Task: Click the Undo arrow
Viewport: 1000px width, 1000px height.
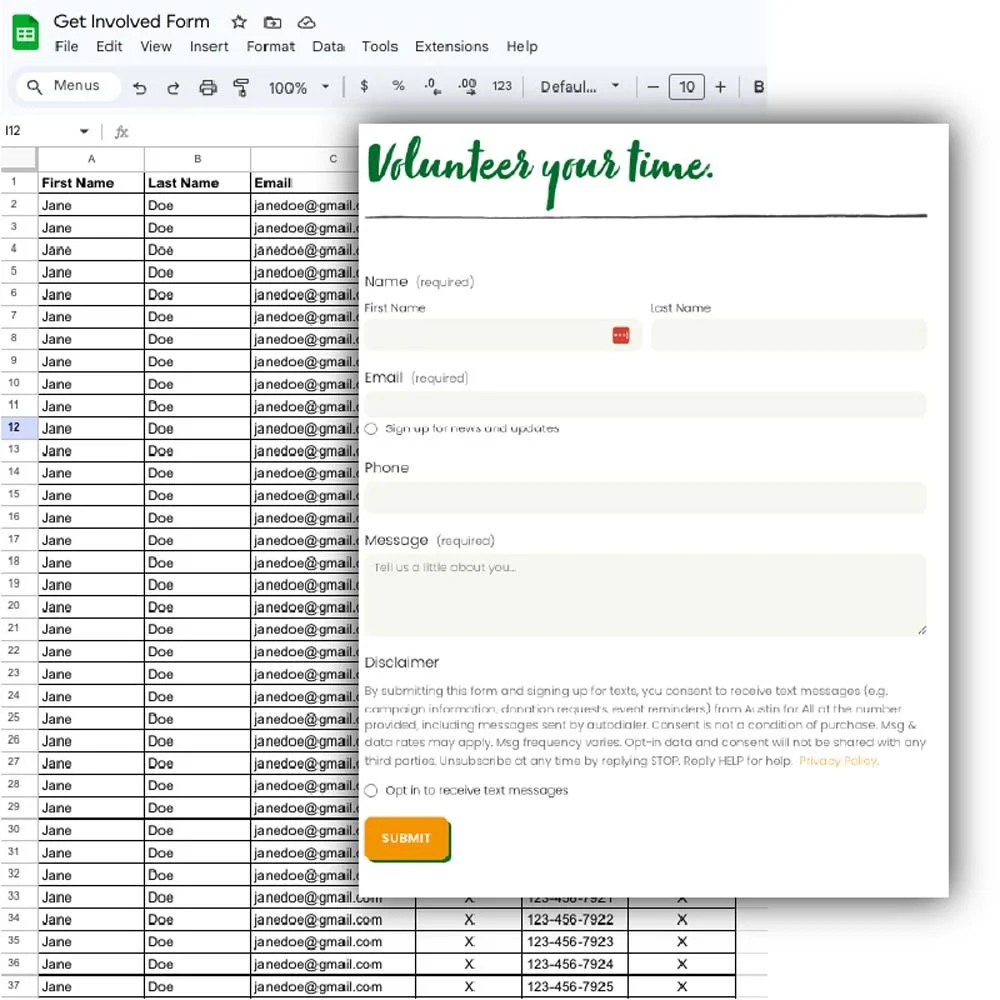Action: point(140,87)
